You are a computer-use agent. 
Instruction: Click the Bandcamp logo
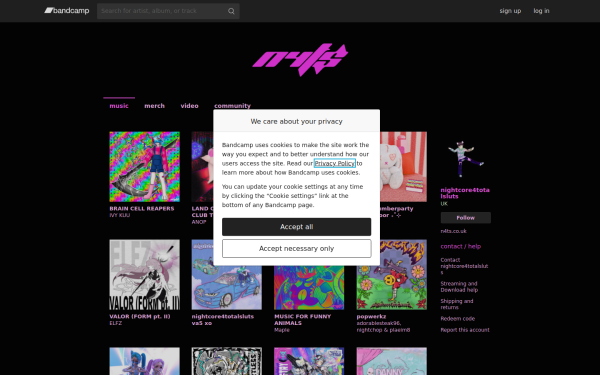tap(67, 11)
